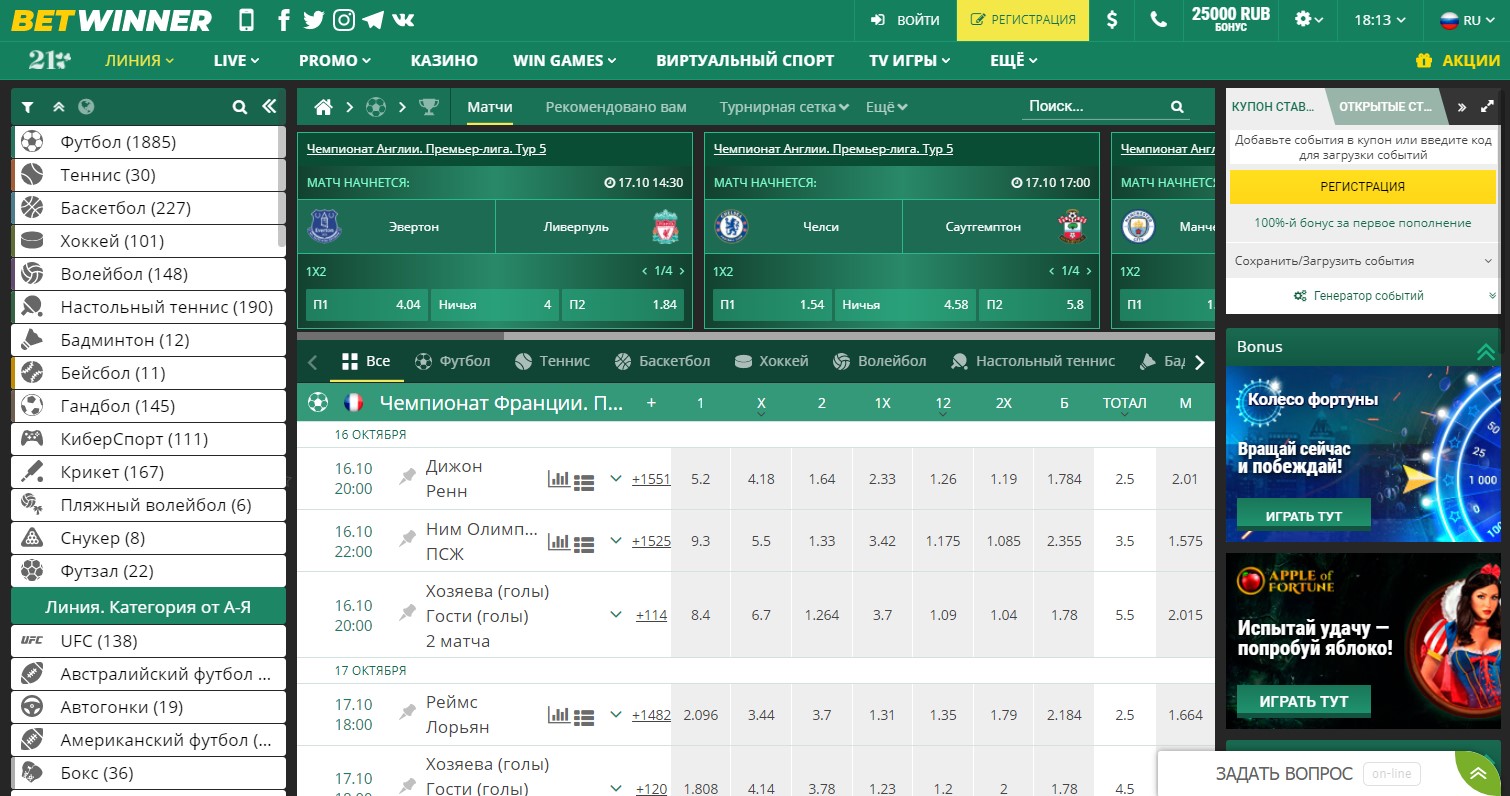
Task: Open ВИРТУАЛЬНЫЙ СПОРТ section
Action: coord(745,60)
